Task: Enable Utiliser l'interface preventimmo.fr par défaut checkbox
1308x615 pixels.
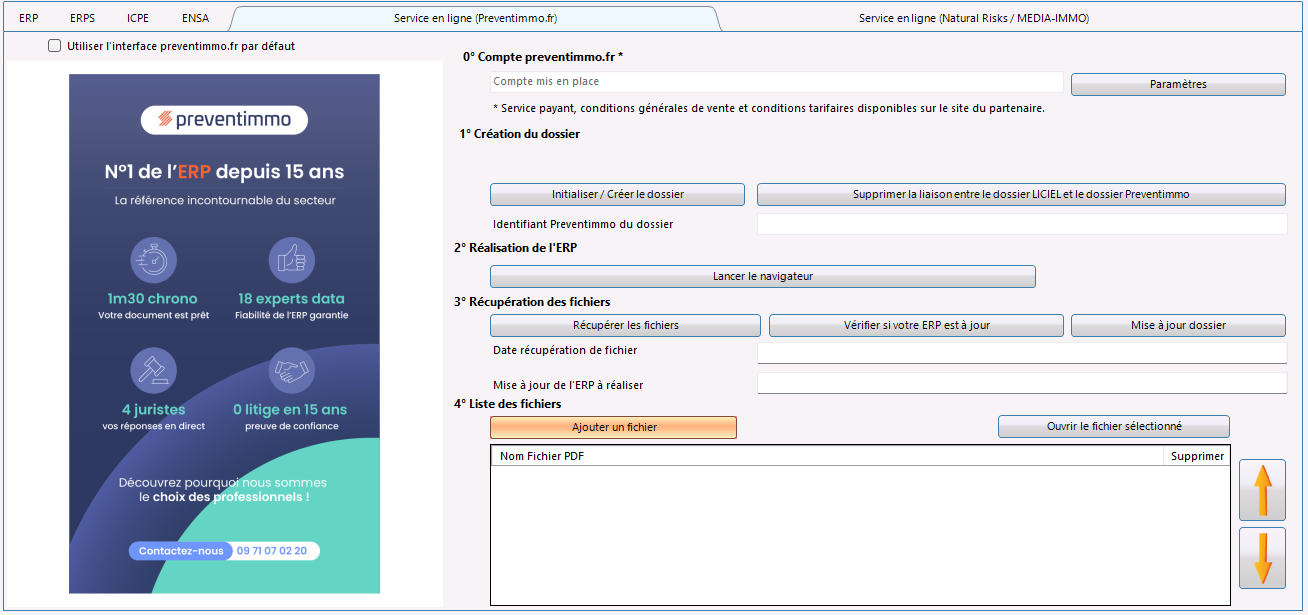Action: pos(55,46)
